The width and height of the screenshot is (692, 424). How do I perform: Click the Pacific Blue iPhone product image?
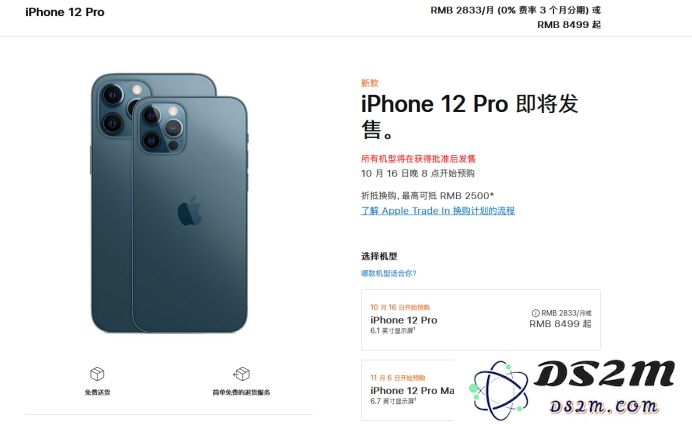click(x=169, y=203)
